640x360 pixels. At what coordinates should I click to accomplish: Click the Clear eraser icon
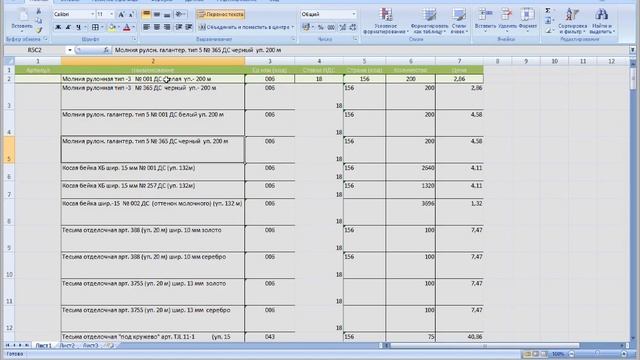coord(548,30)
